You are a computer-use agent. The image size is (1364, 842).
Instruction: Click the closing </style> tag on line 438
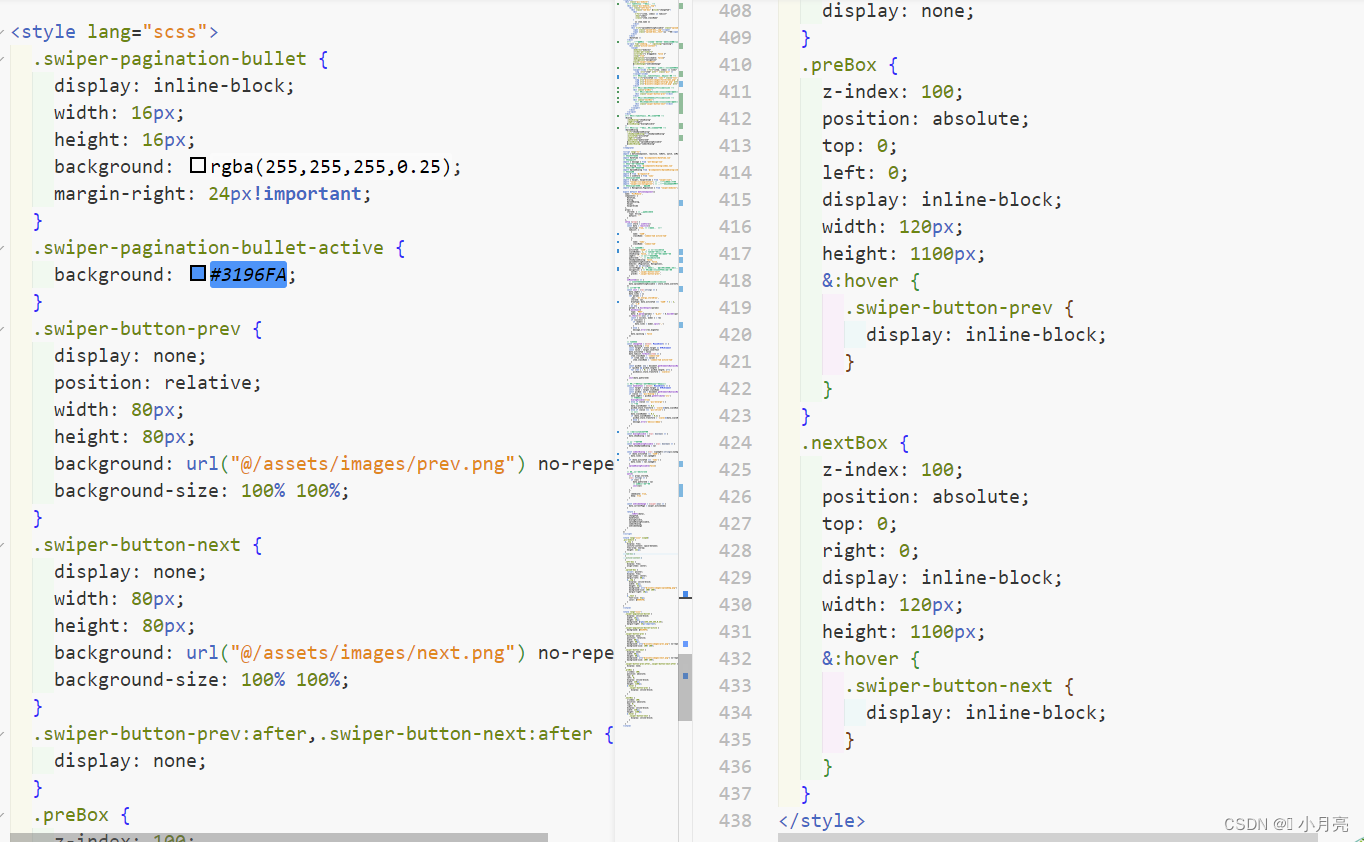[822, 821]
